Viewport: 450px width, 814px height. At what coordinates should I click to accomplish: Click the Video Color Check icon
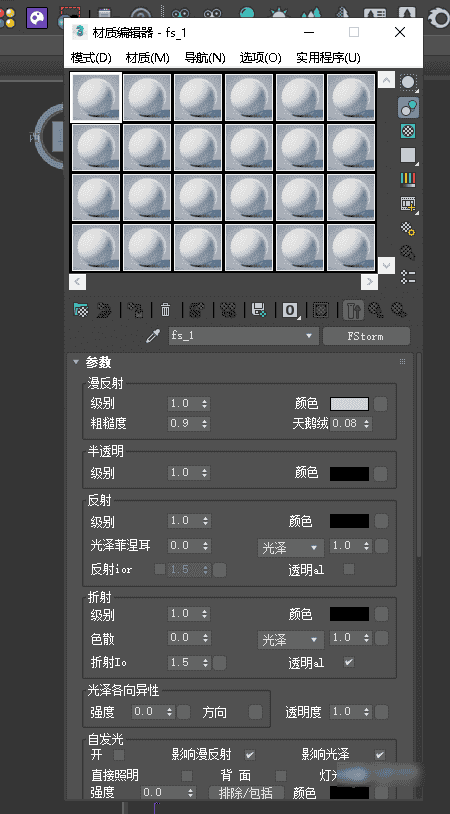pyautogui.click(x=408, y=180)
